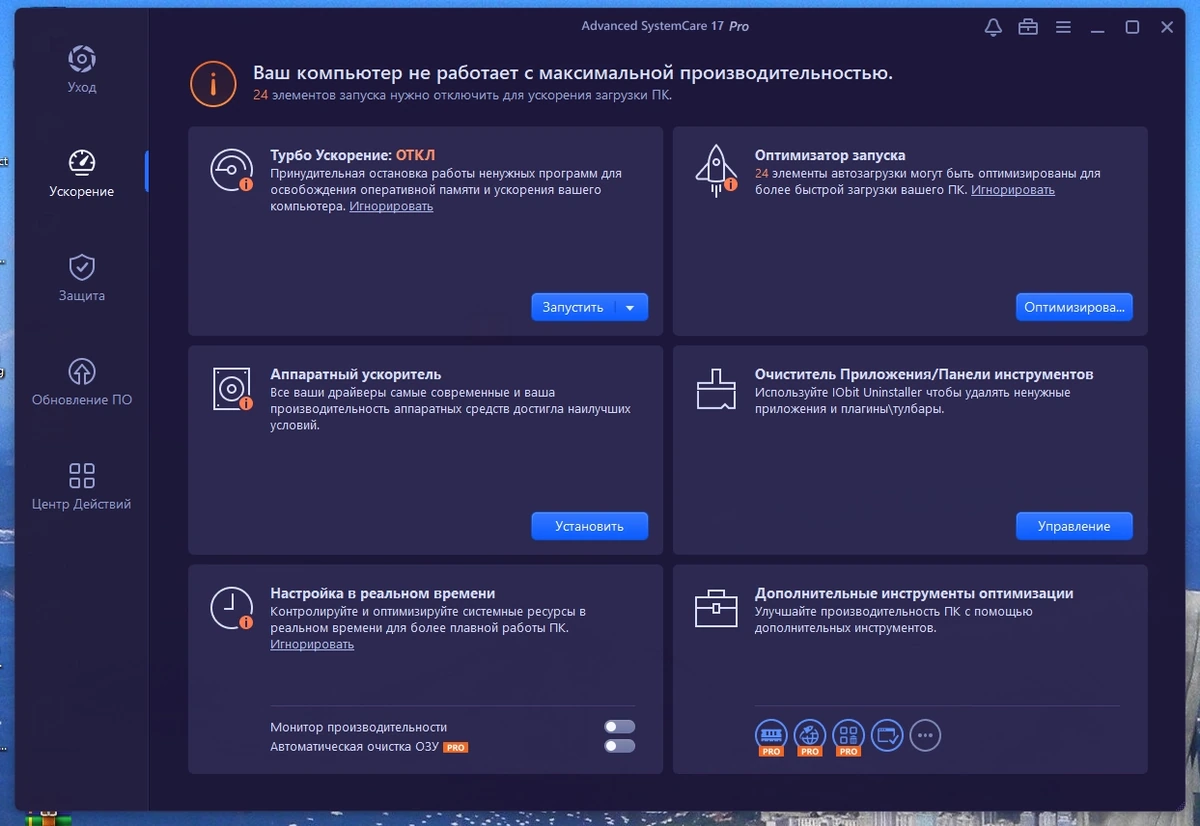This screenshot has width=1200, height=826.
Task: Click the Управление button
Action: (x=1074, y=526)
